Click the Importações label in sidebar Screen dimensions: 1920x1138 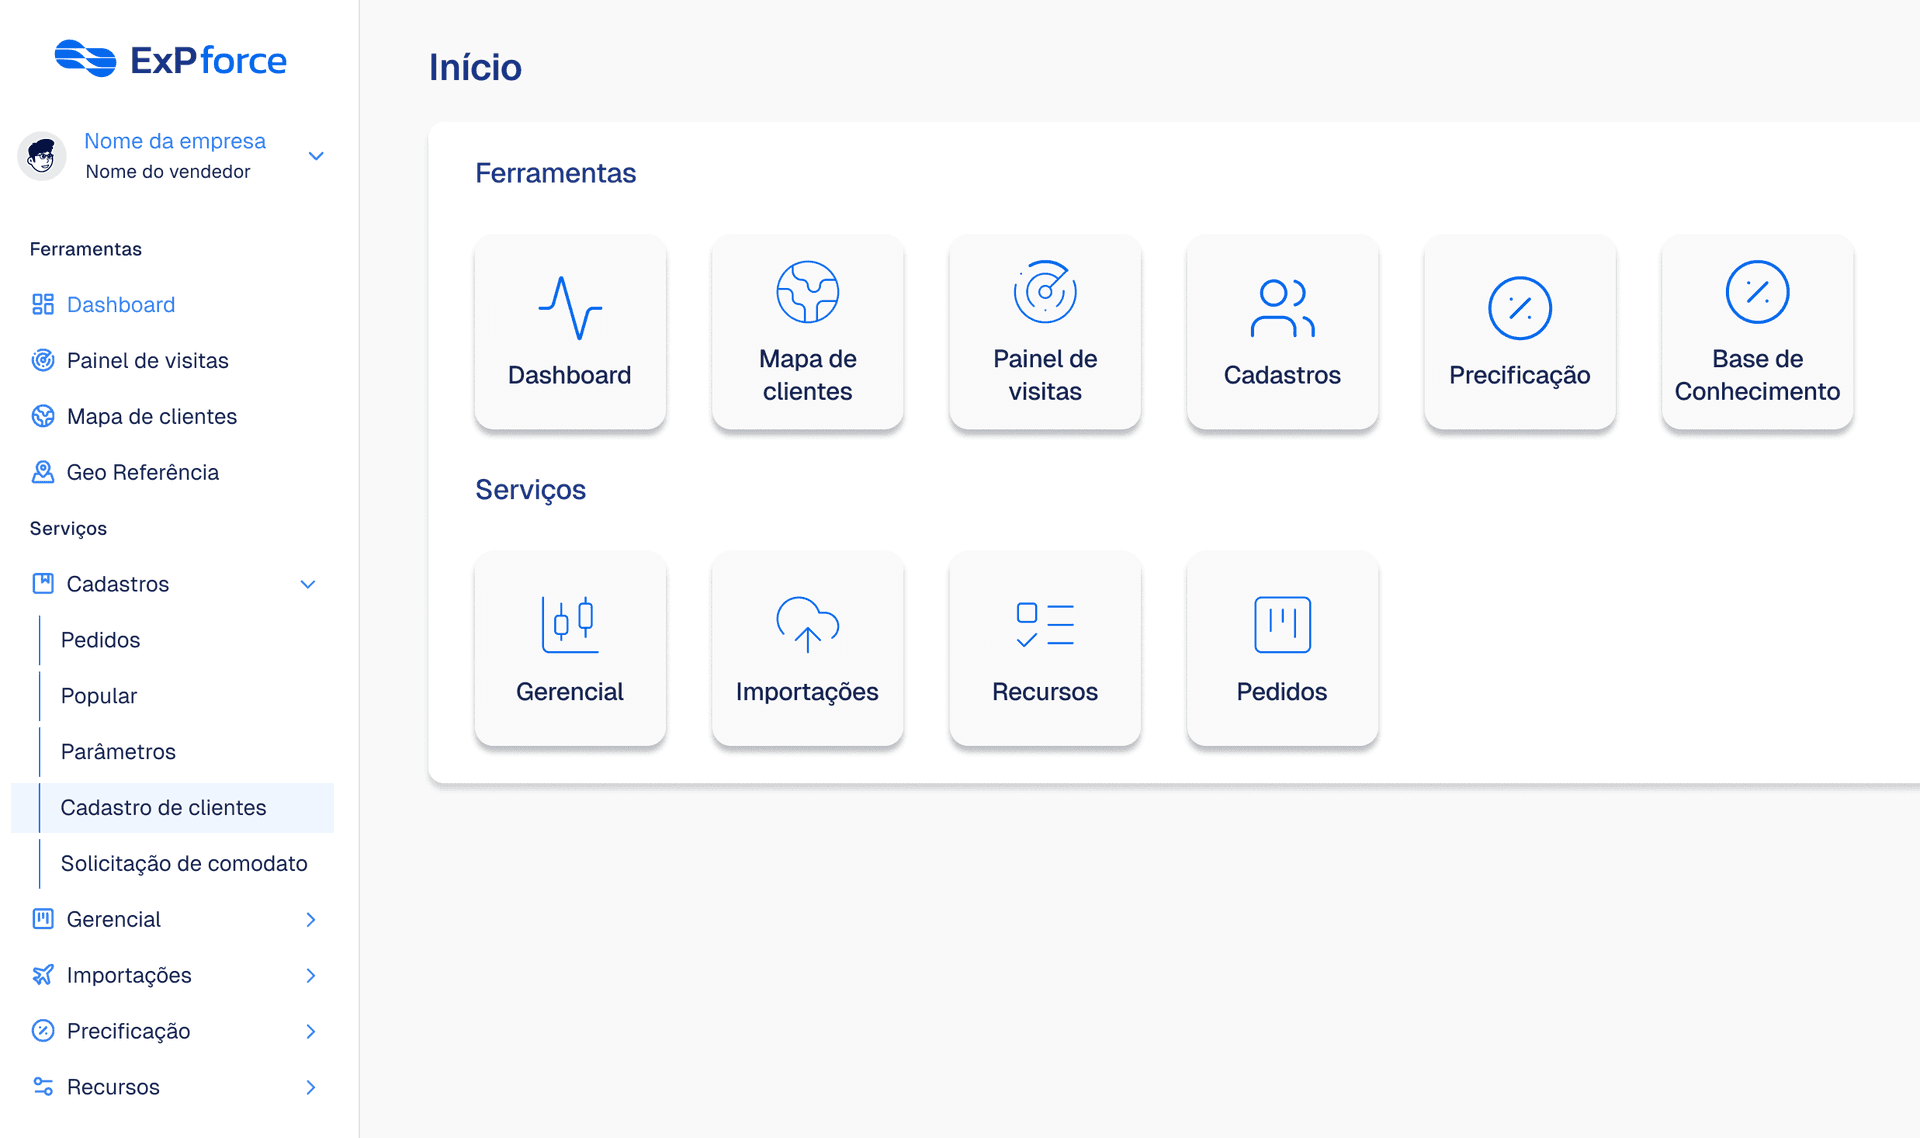(129, 975)
